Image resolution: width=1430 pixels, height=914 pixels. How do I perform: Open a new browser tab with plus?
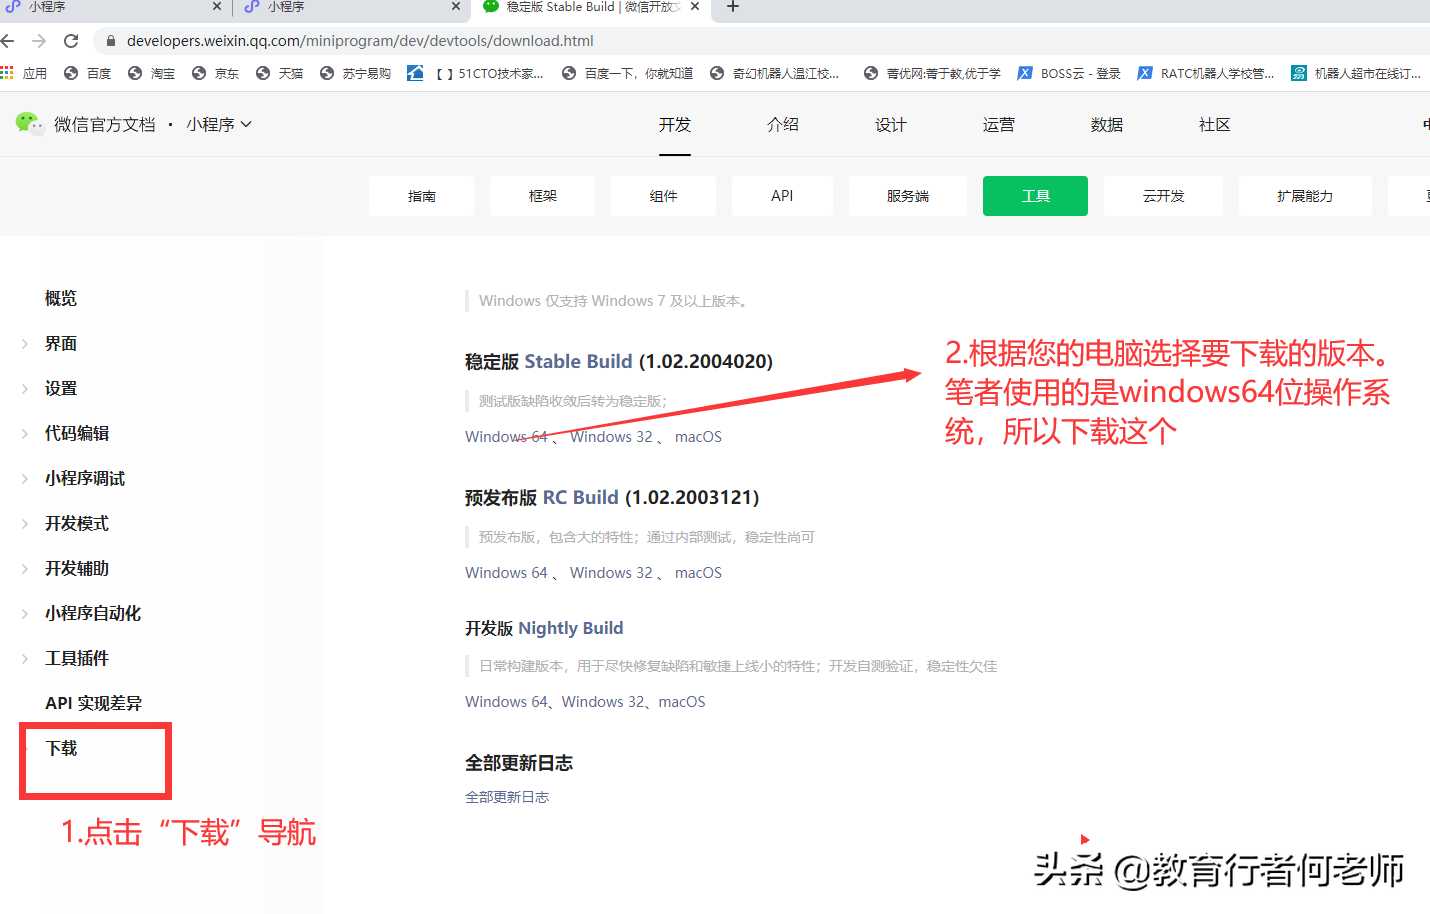coord(733,7)
